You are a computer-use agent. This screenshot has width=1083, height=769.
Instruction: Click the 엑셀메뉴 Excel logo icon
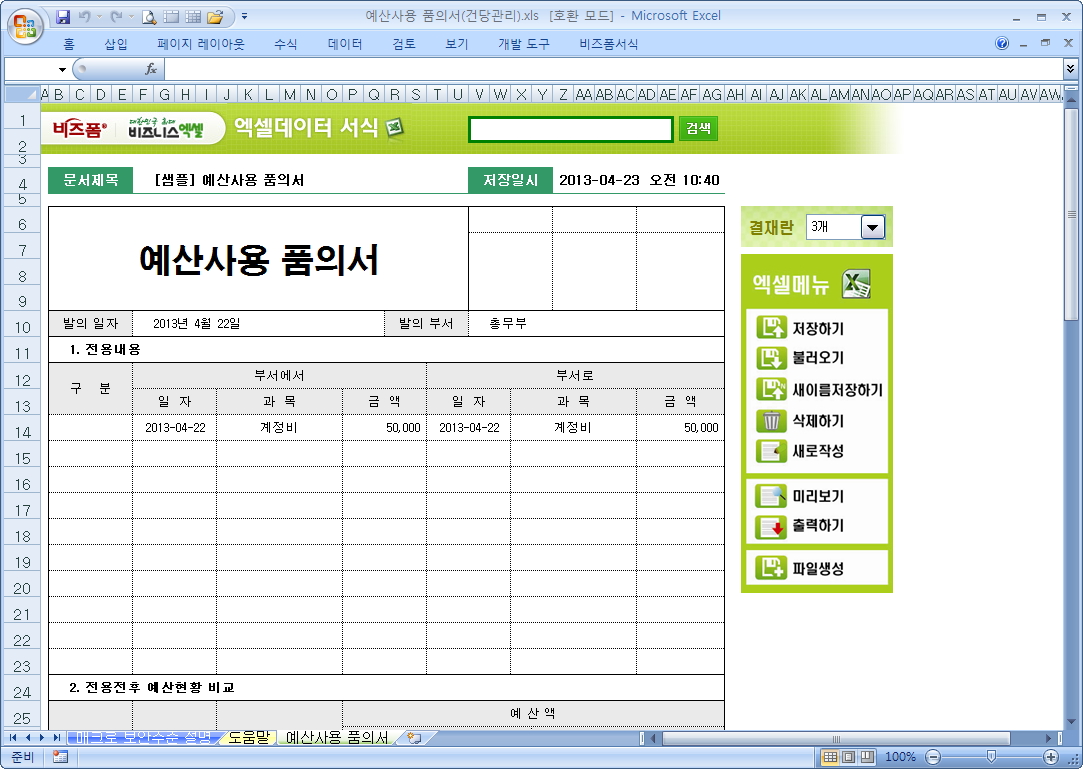856,284
